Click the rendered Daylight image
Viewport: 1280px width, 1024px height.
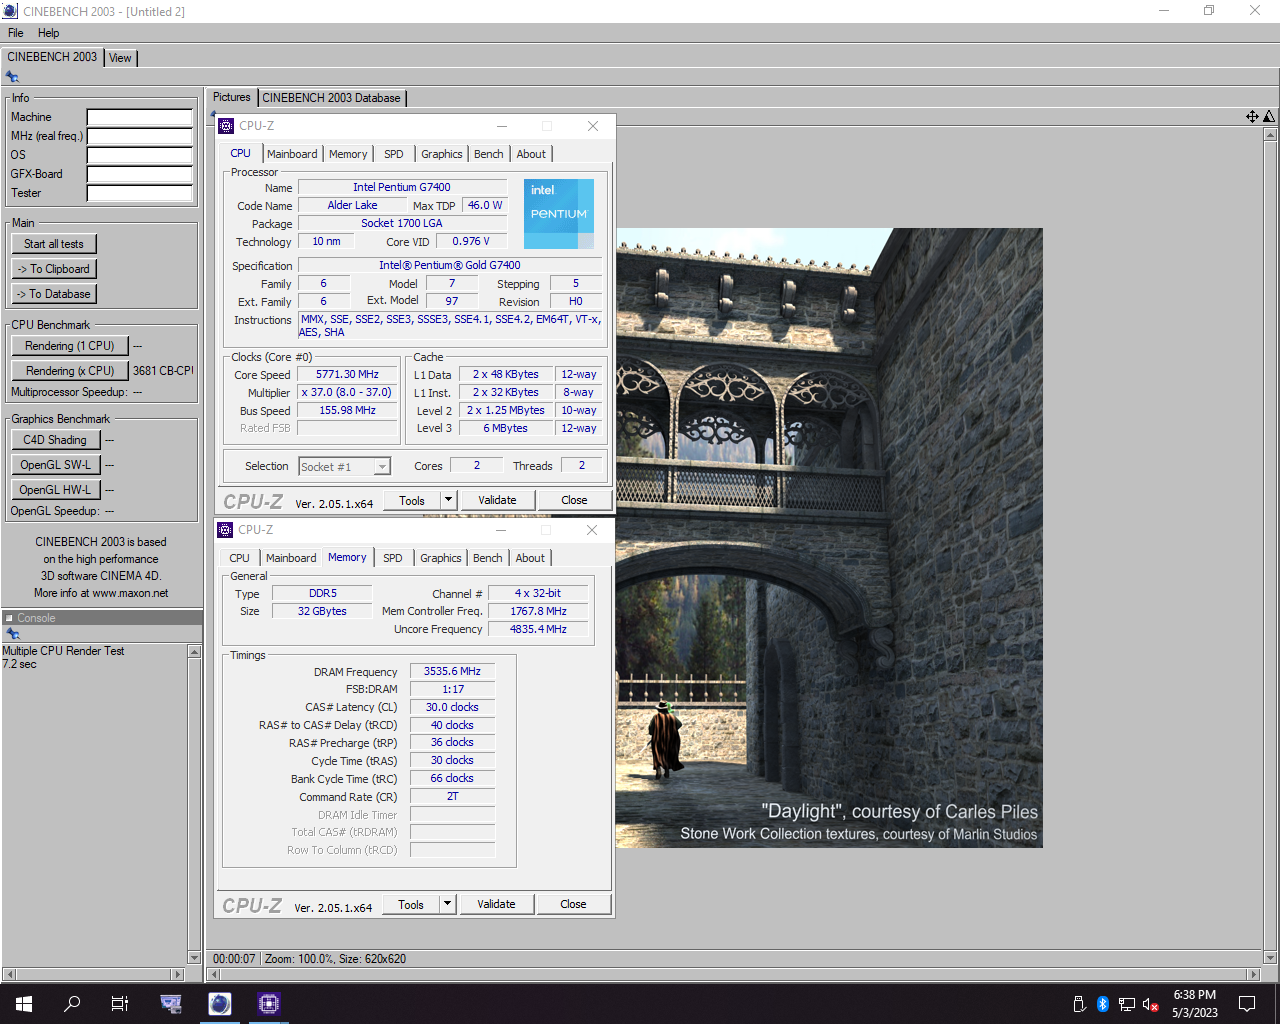[x=829, y=538]
